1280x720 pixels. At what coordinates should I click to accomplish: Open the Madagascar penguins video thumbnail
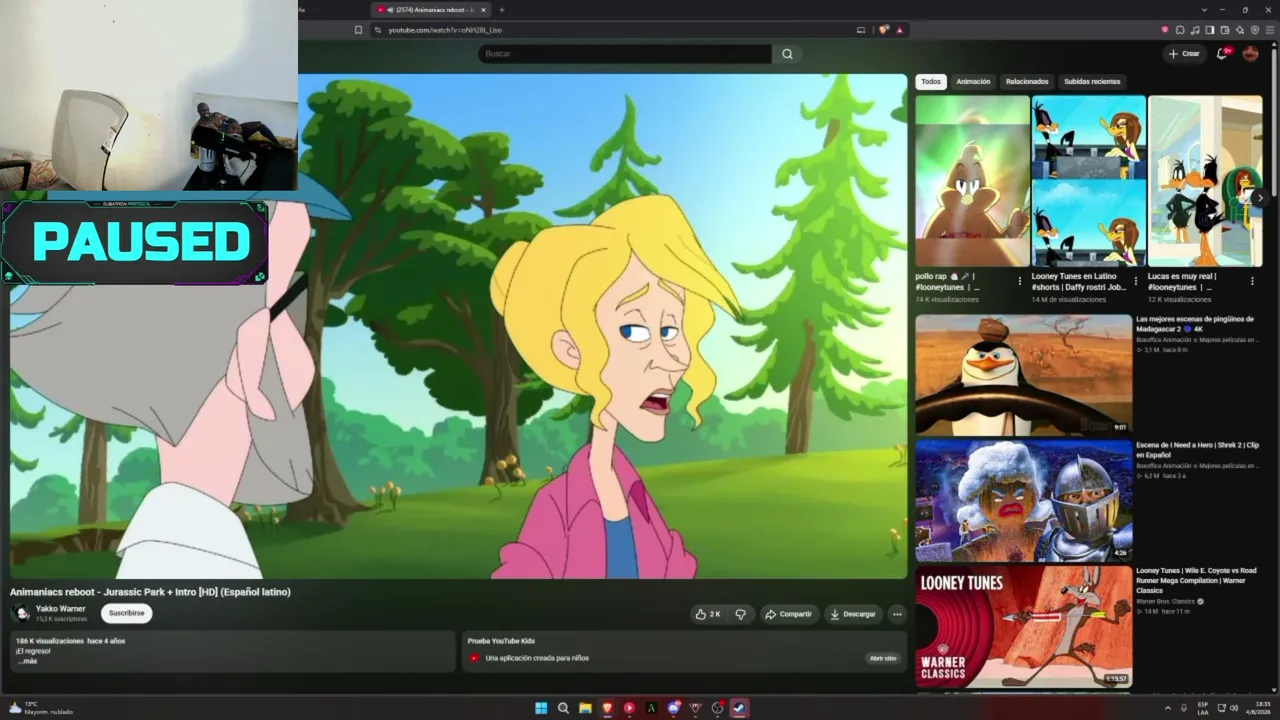[1024, 374]
